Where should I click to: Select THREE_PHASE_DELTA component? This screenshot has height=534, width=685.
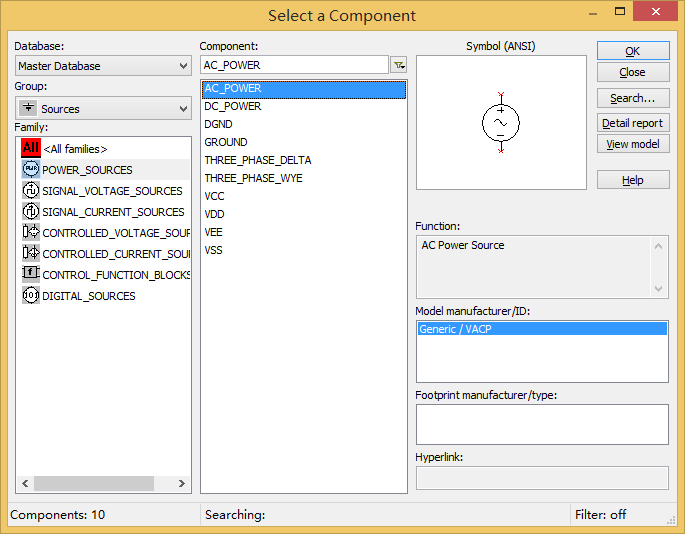(x=257, y=160)
